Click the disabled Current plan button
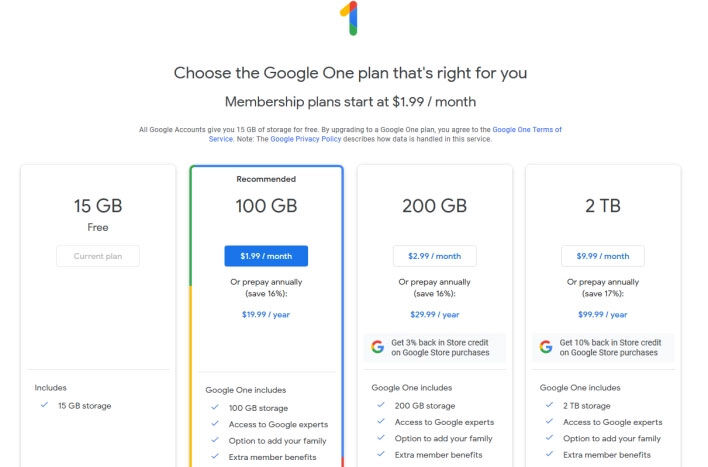The height and width of the screenshot is (467, 708). 98,256
